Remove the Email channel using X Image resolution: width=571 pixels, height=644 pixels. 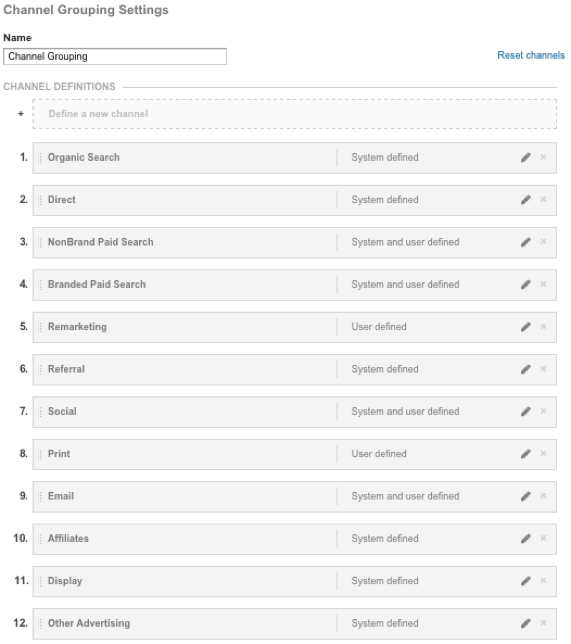(543, 496)
